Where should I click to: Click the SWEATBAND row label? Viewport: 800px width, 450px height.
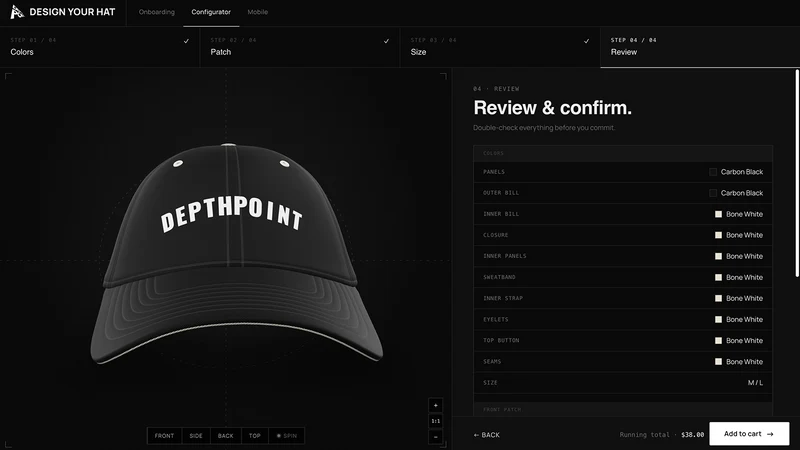coord(499,278)
